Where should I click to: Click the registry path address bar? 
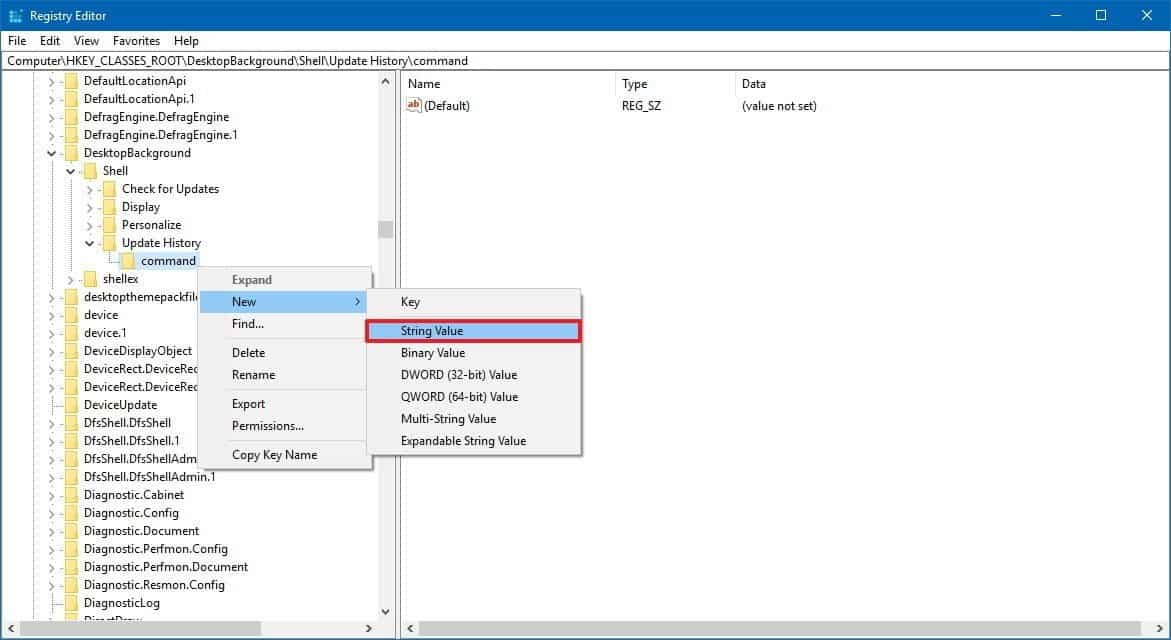[586, 60]
